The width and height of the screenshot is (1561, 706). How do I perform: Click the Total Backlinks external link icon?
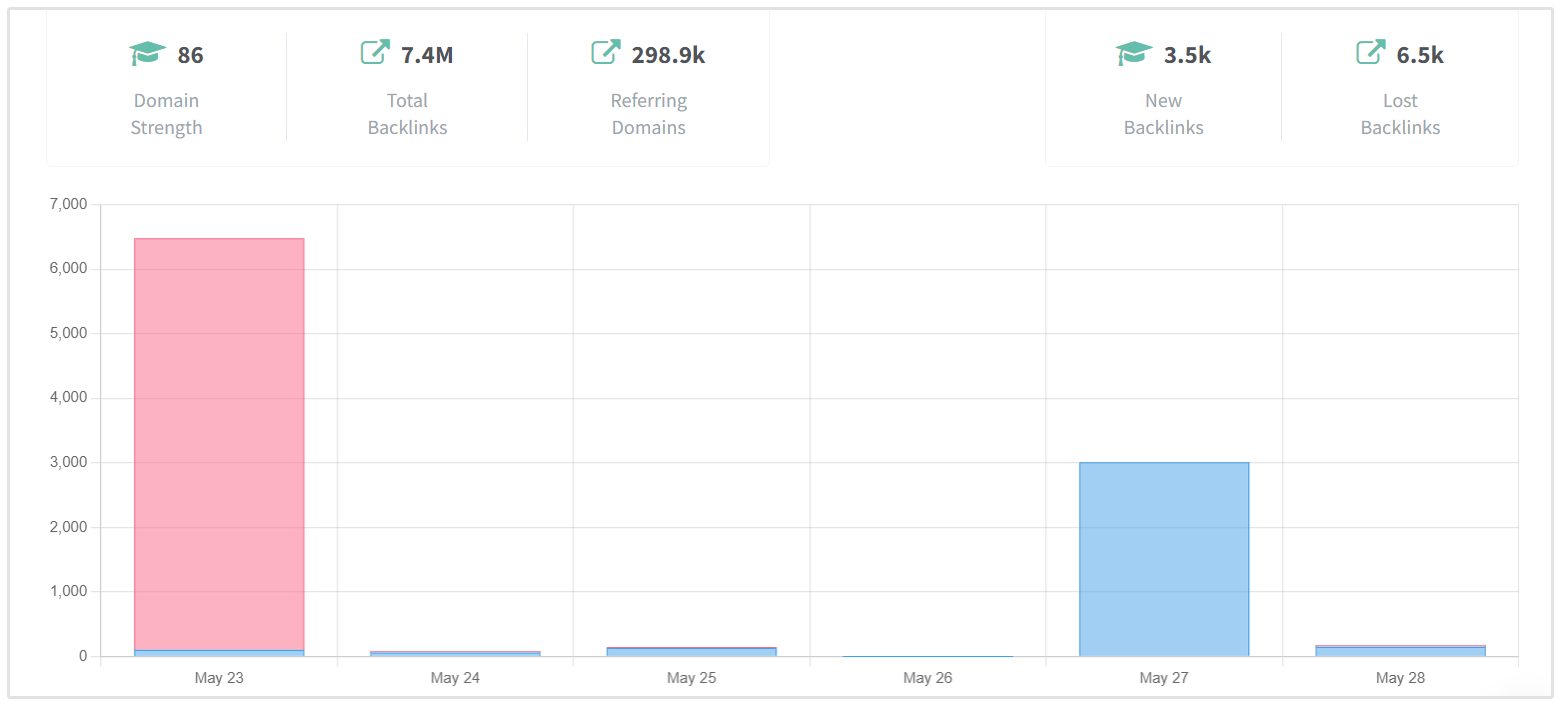375,52
